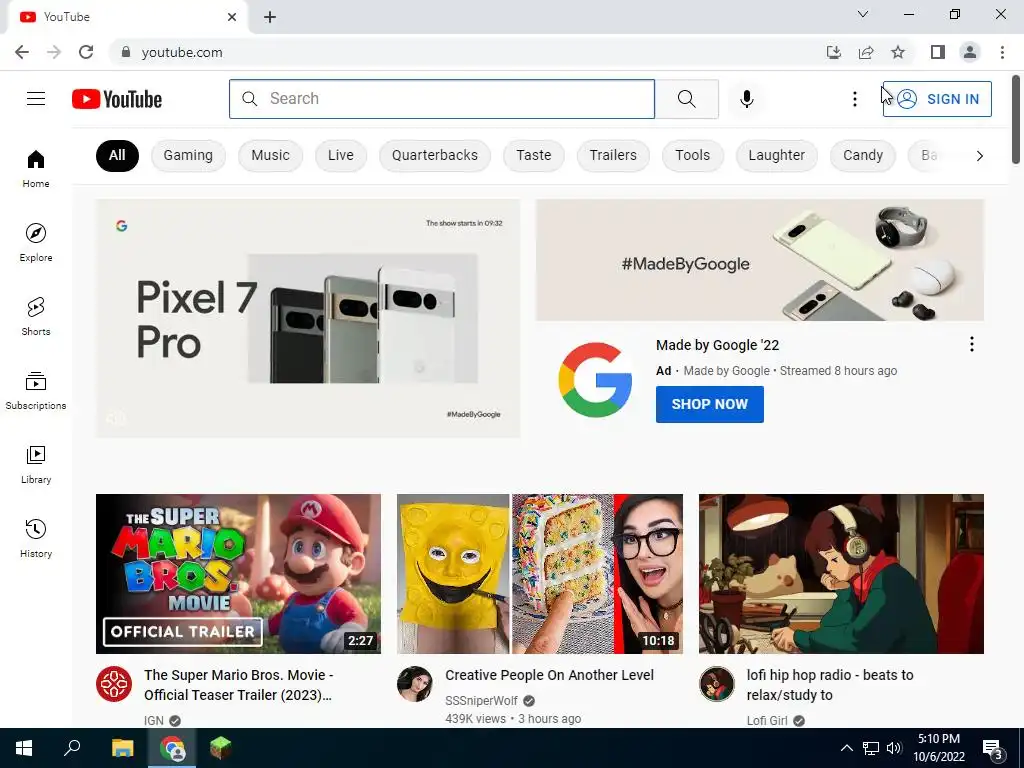Click the SIGN IN button
Screen dimensions: 1024x768
[937, 99]
